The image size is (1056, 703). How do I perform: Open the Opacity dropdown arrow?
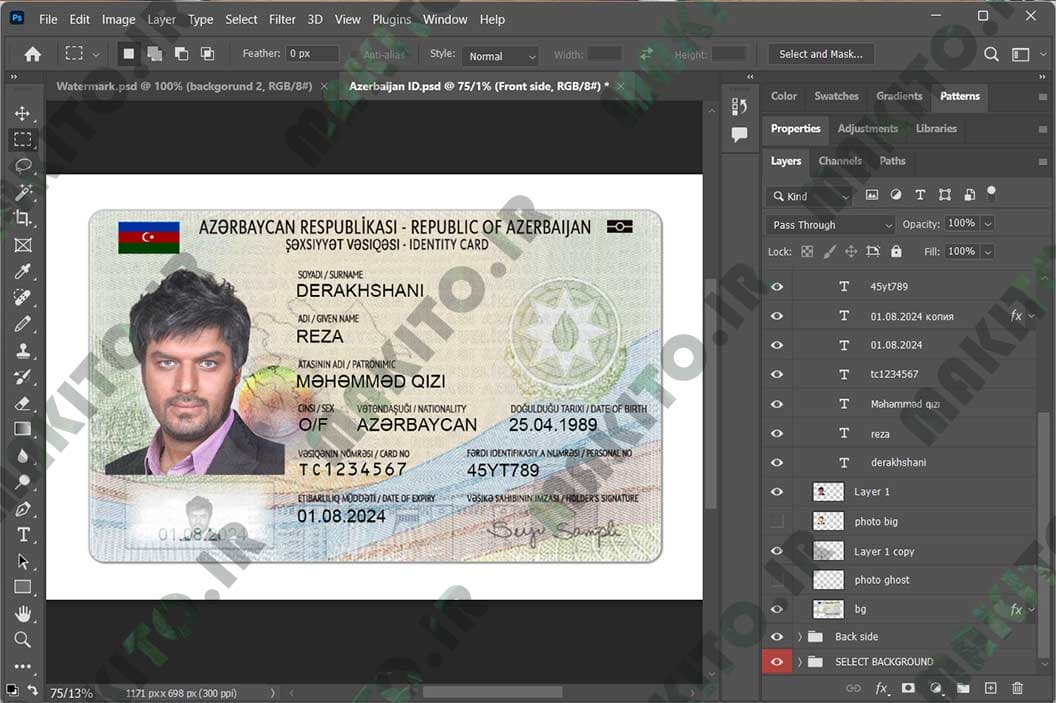tap(988, 224)
